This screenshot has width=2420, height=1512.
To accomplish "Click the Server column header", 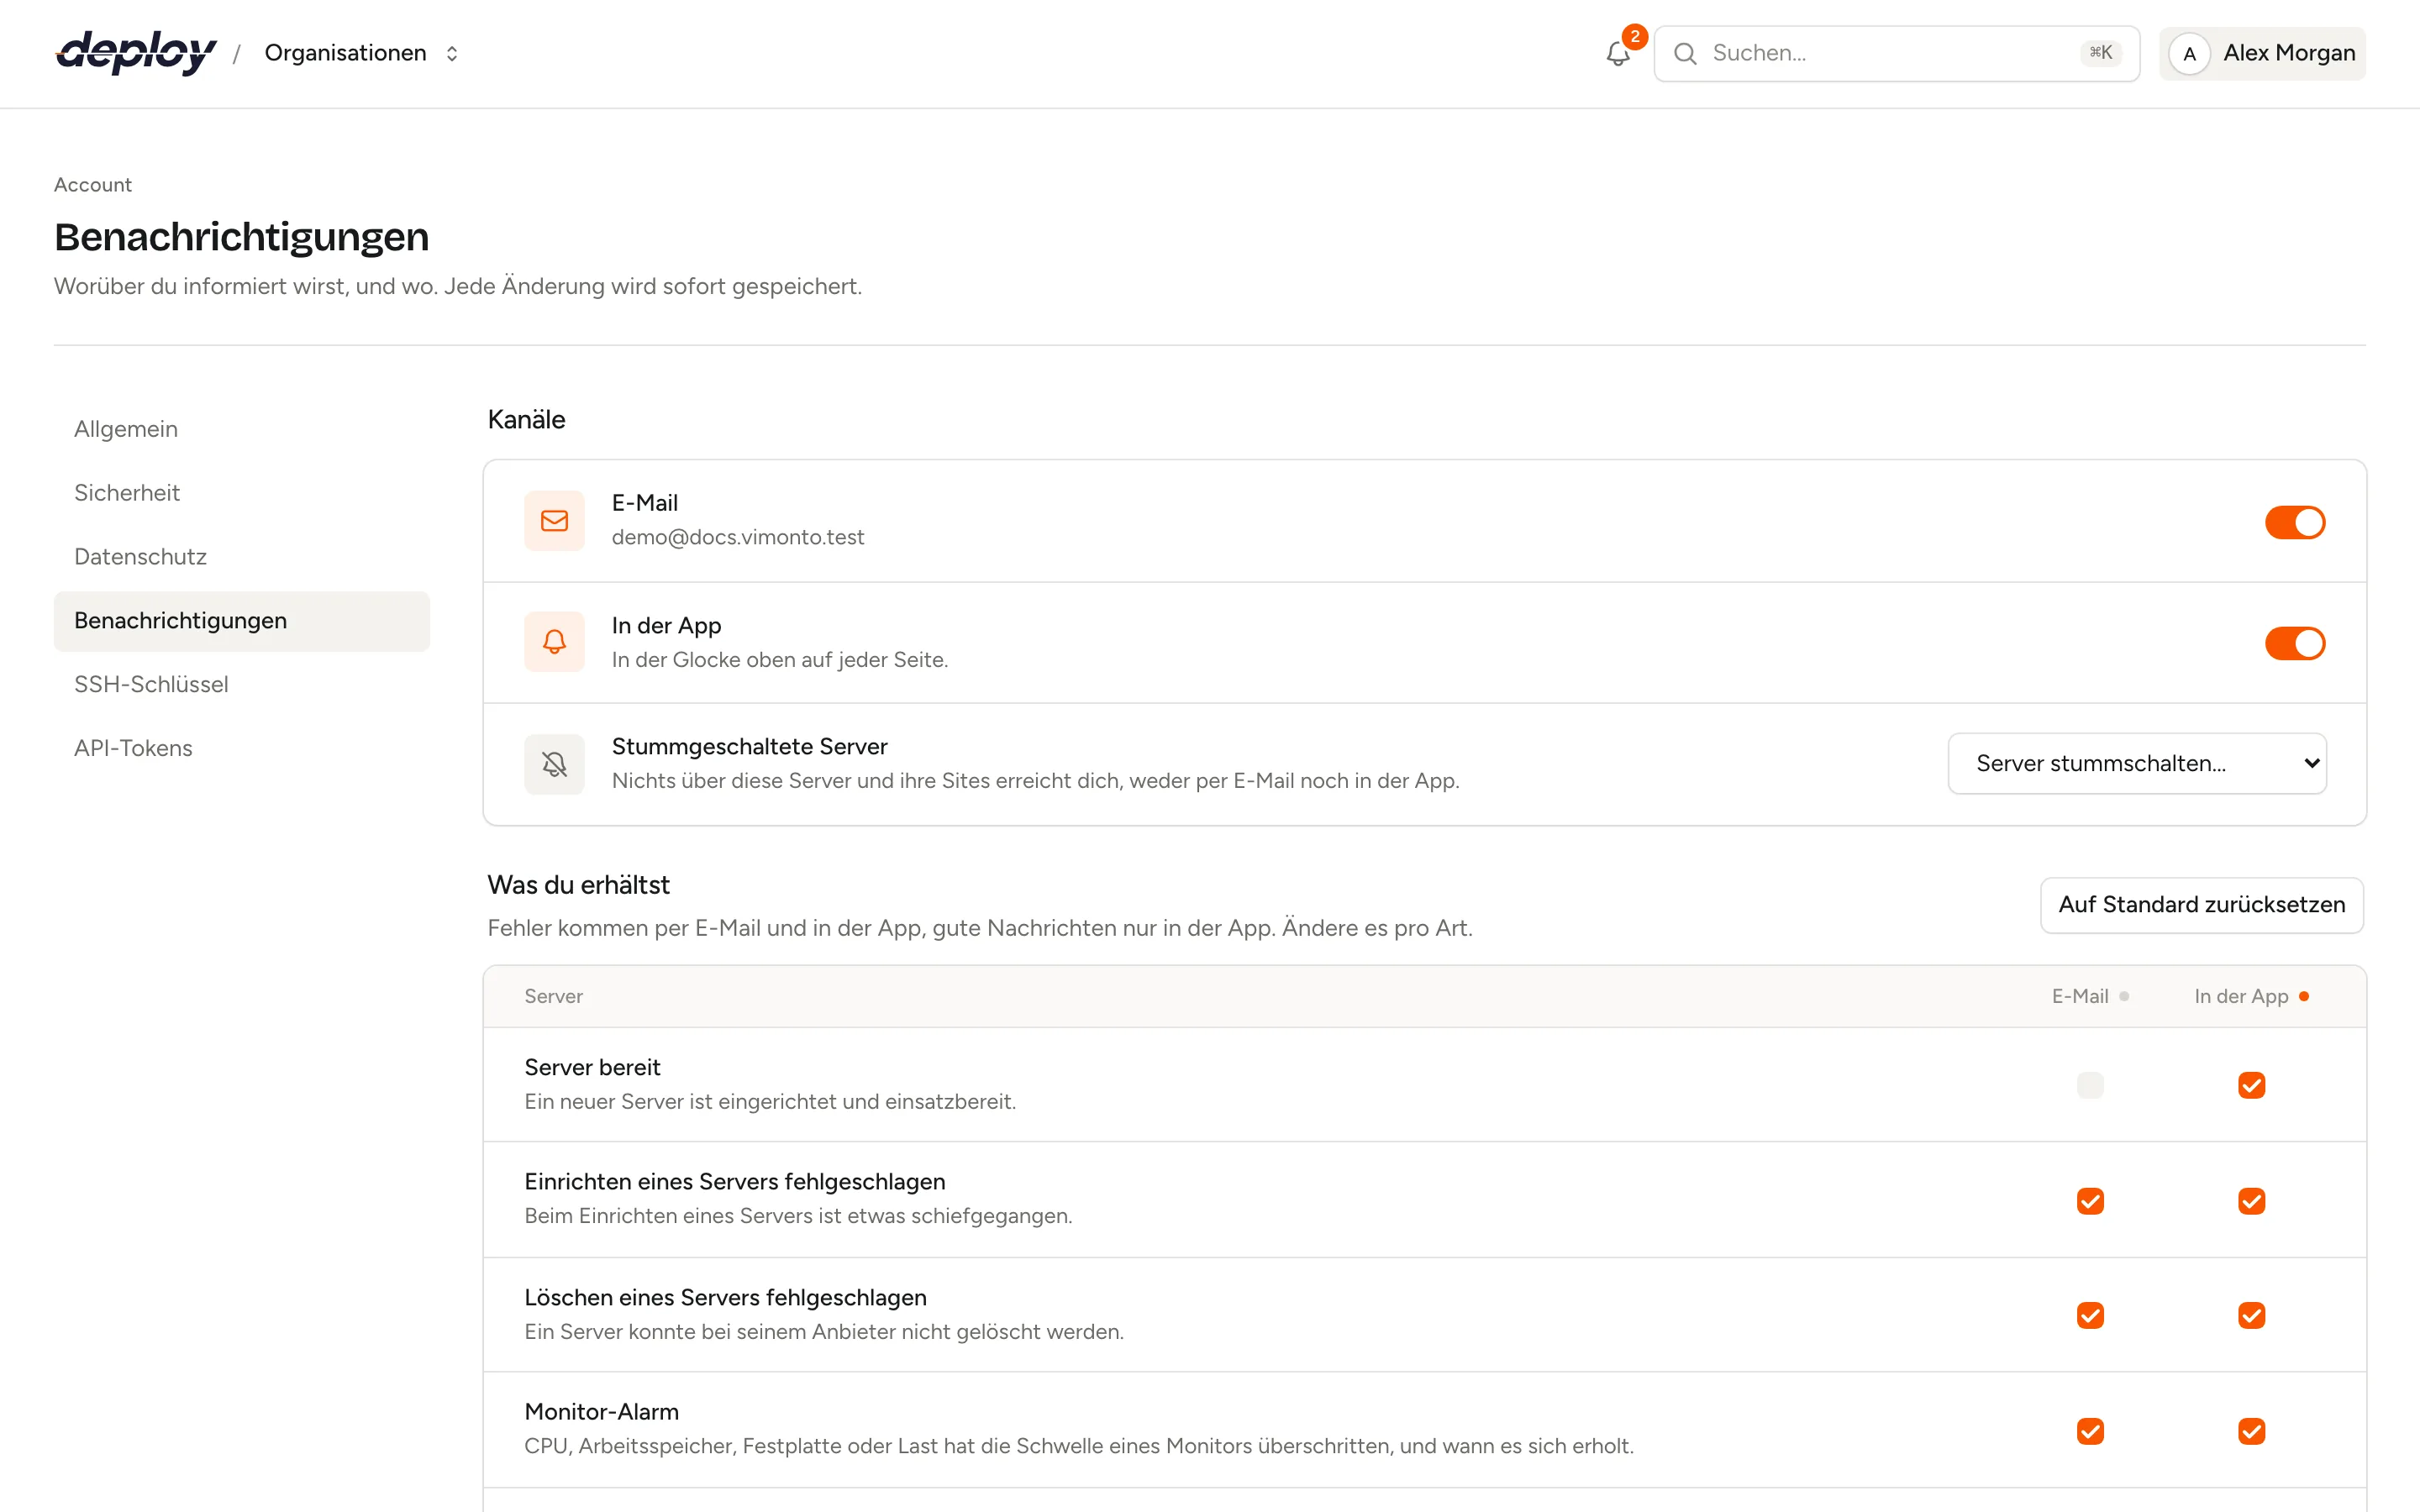I will [553, 996].
